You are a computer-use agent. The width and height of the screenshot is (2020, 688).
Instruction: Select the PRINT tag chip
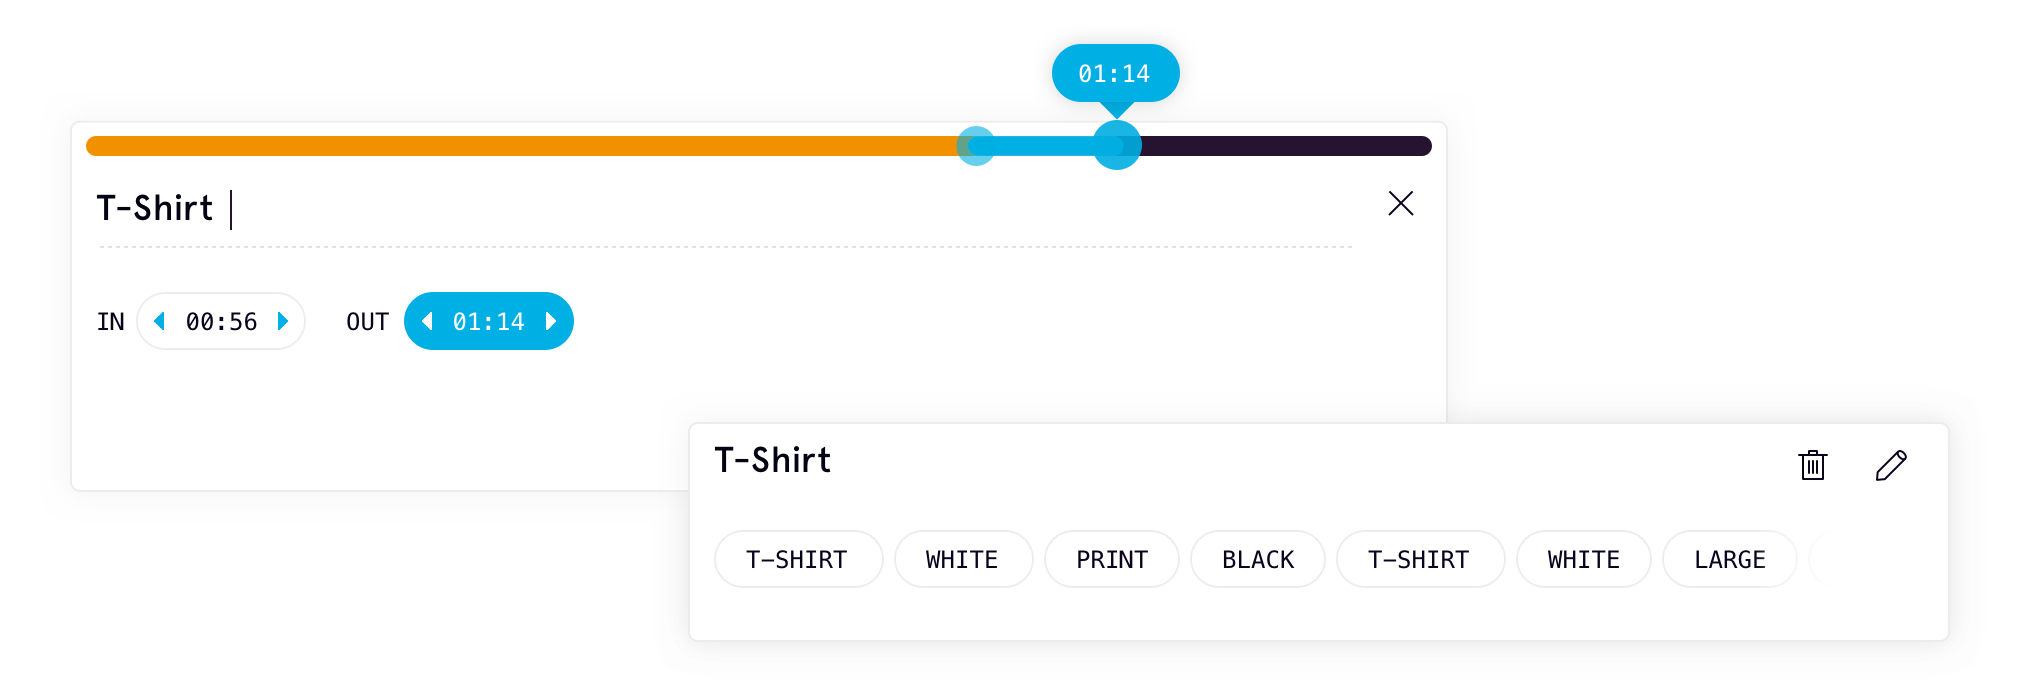tap(1111, 559)
